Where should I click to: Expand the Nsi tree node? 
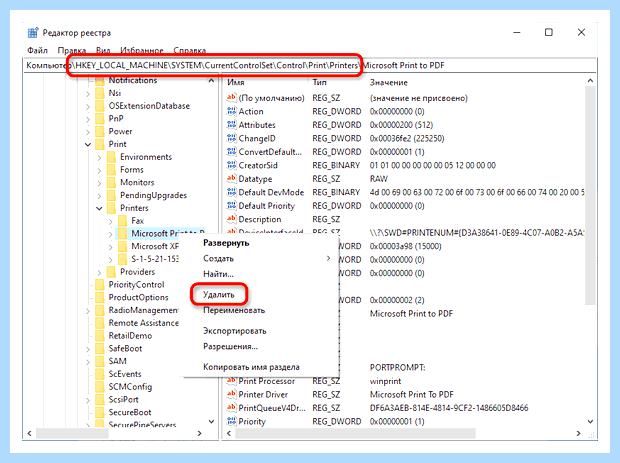[x=88, y=93]
